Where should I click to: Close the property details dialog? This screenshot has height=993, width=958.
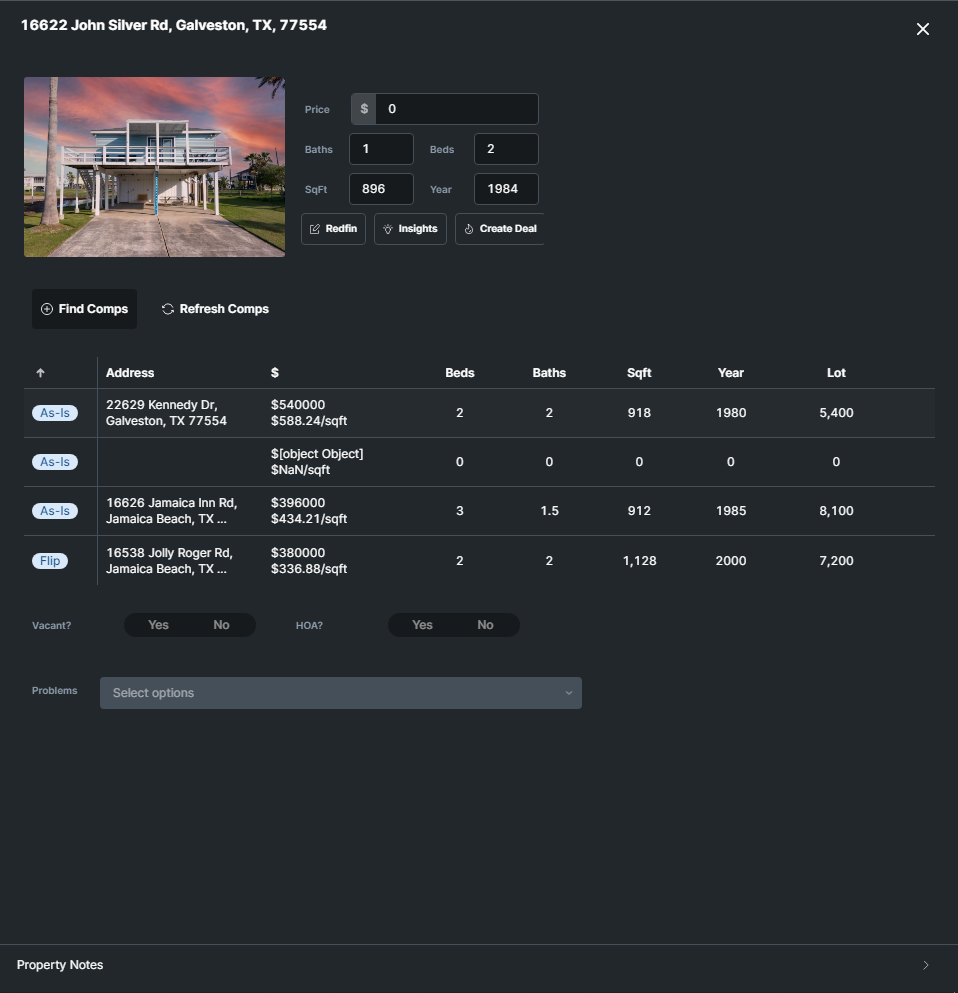click(922, 29)
